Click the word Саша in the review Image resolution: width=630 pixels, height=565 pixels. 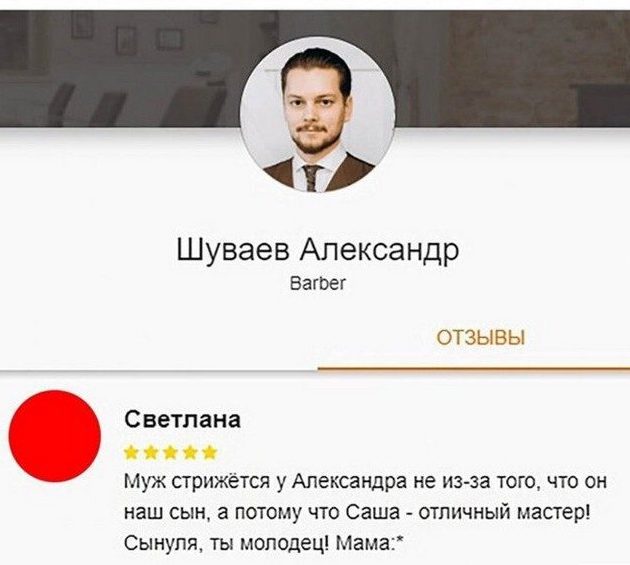click(x=374, y=513)
